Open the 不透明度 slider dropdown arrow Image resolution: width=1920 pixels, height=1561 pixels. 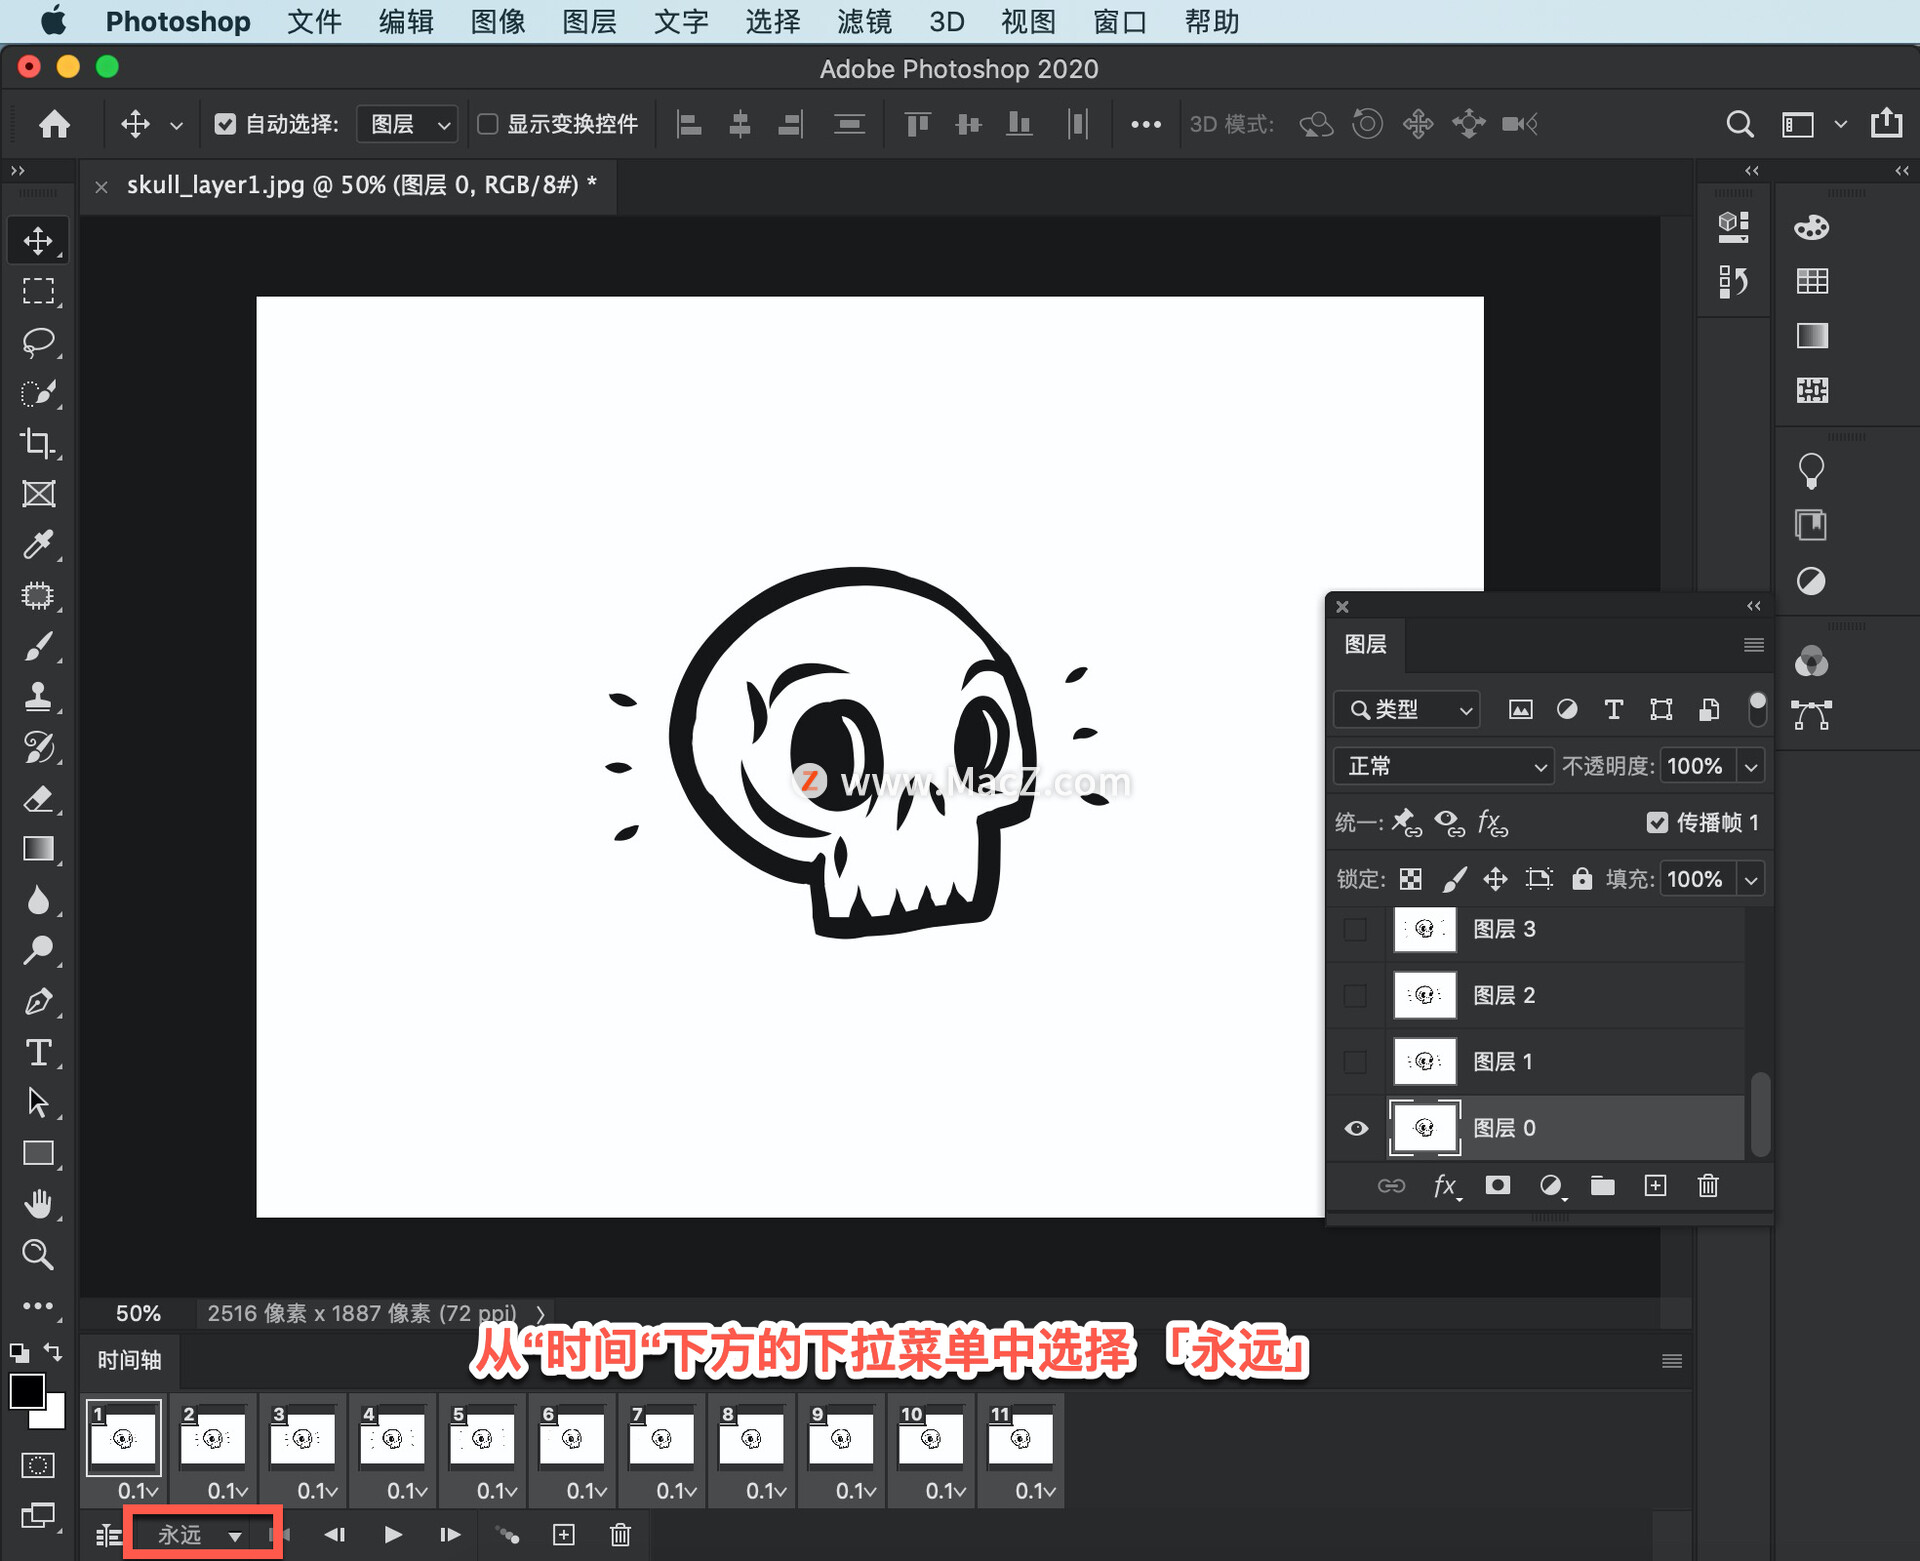[x=1751, y=767]
